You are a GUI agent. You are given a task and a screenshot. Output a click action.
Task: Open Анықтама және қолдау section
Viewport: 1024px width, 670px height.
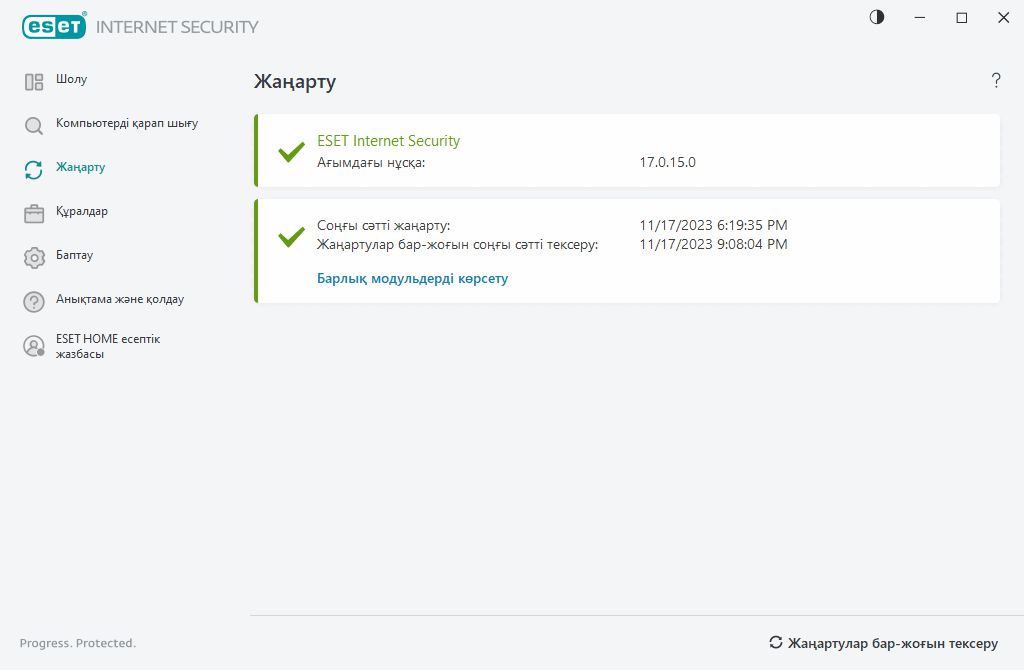[120, 299]
